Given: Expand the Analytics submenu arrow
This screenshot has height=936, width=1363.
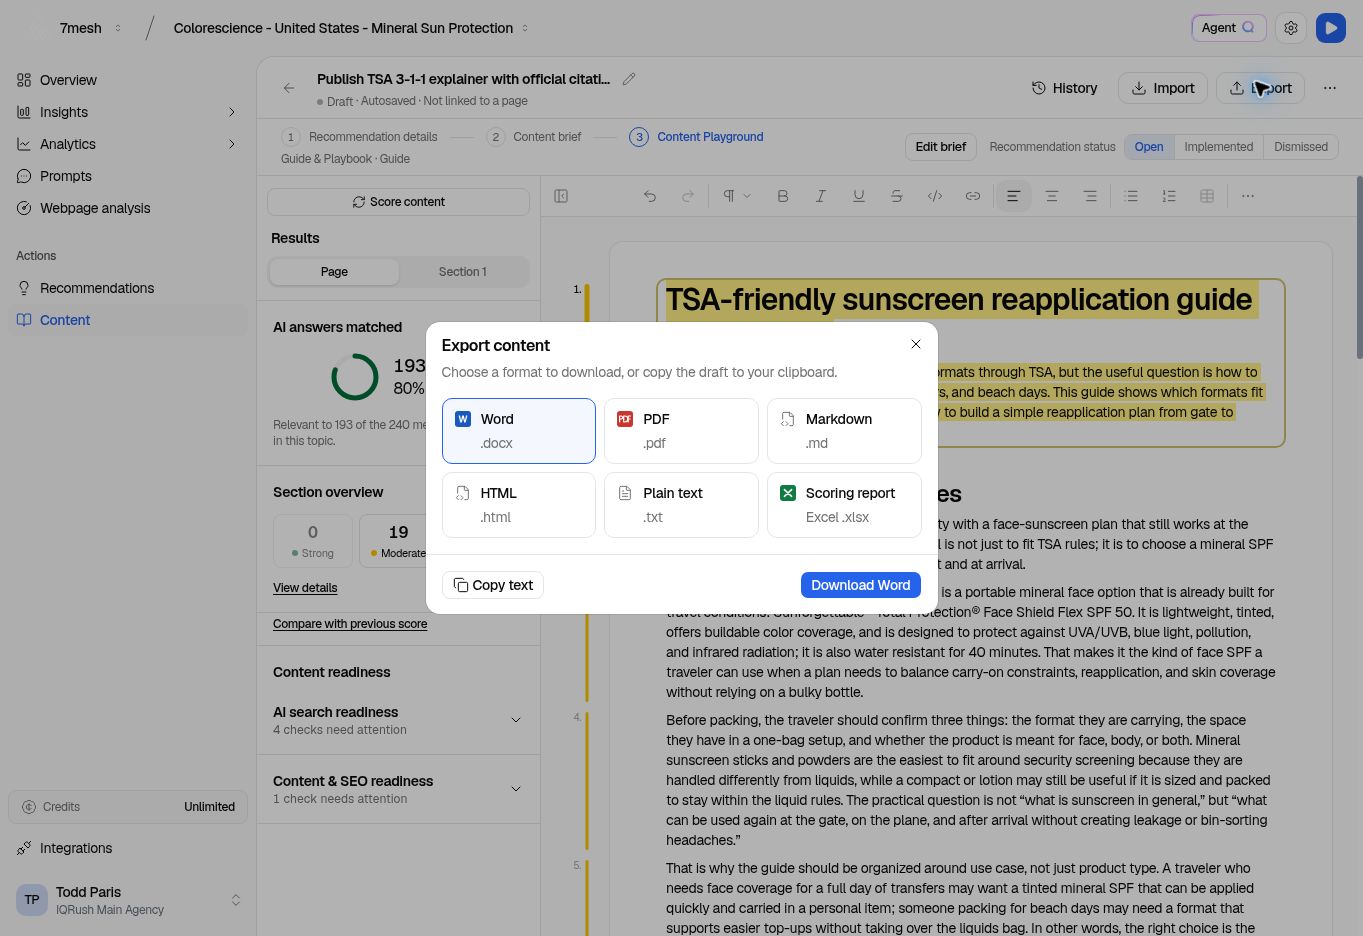Looking at the screenshot, I should coord(232,144).
